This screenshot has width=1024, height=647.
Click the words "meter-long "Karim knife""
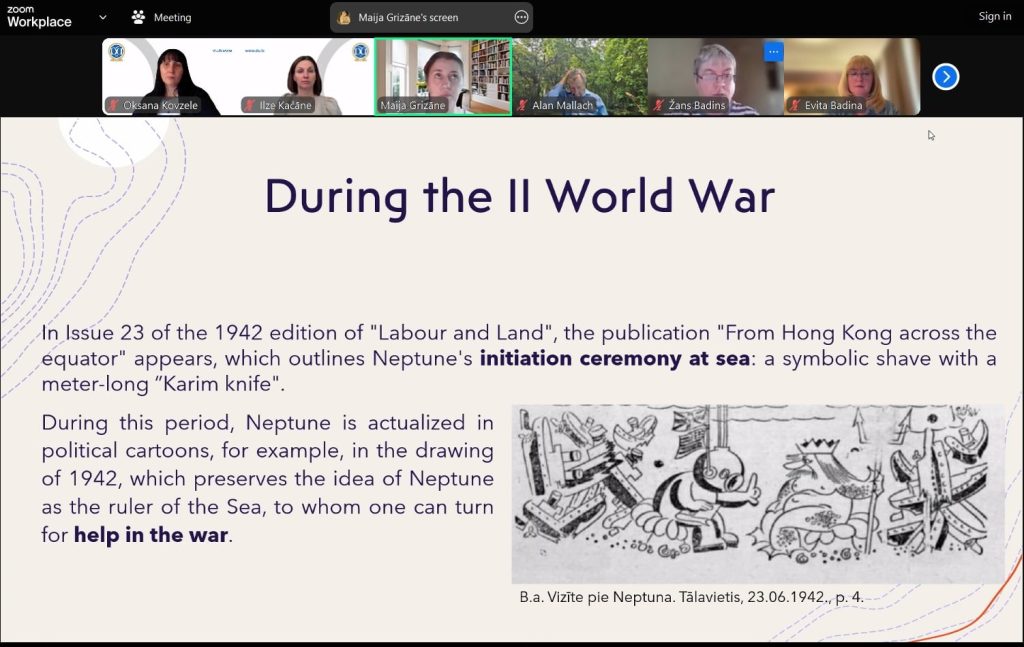click(x=161, y=384)
